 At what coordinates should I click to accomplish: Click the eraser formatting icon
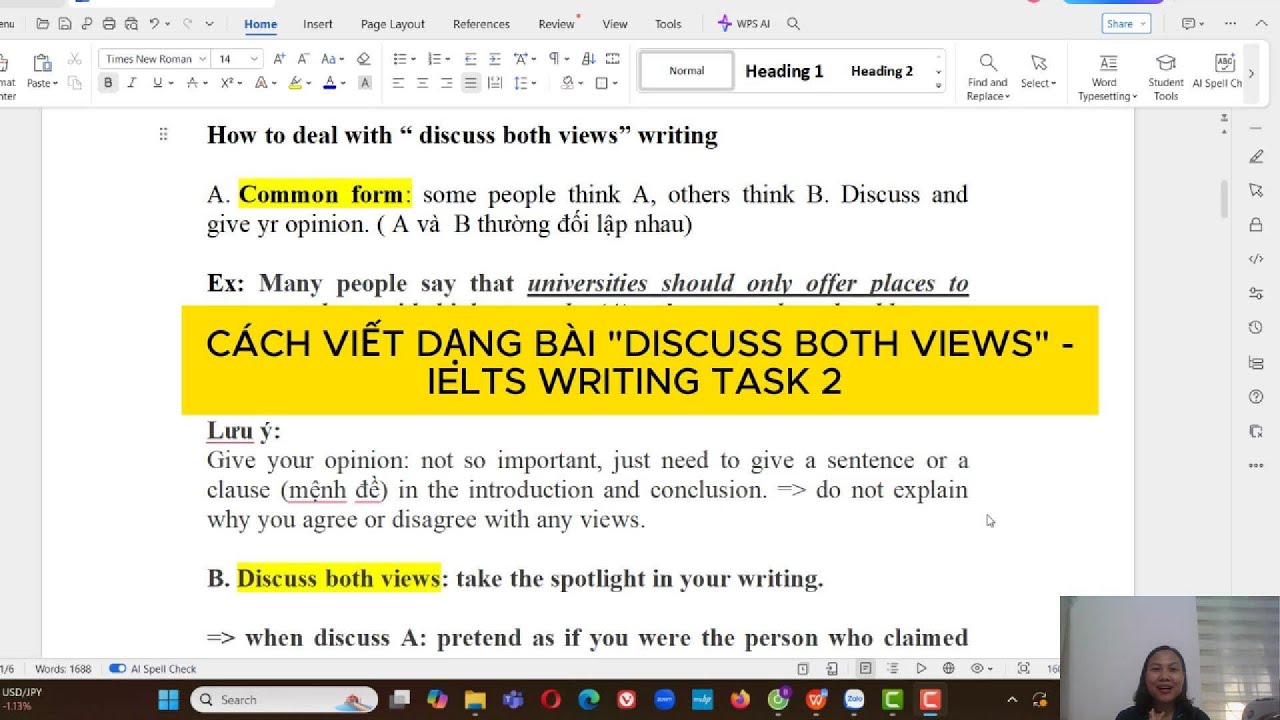(x=364, y=58)
